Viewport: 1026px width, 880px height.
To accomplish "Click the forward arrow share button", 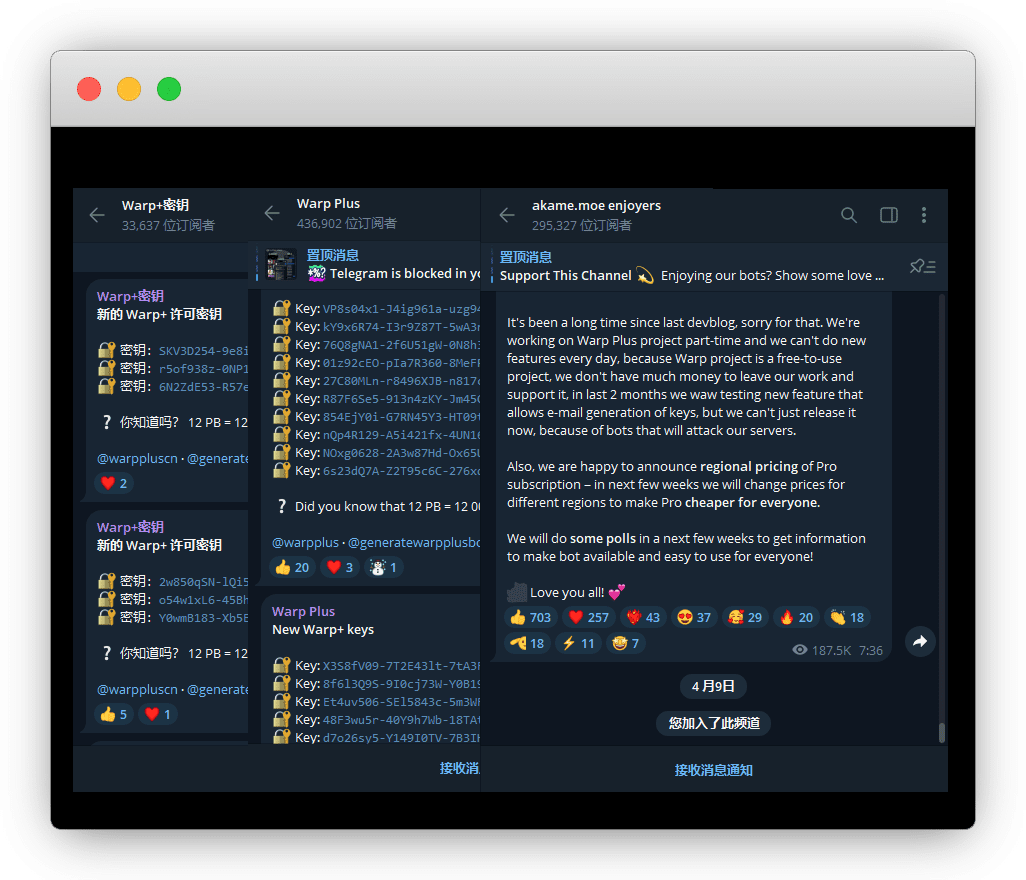I will coord(920,641).
